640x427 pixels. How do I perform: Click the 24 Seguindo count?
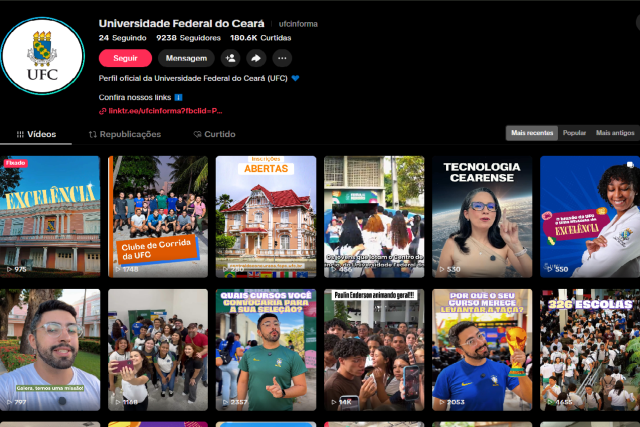tap(122, 38)
